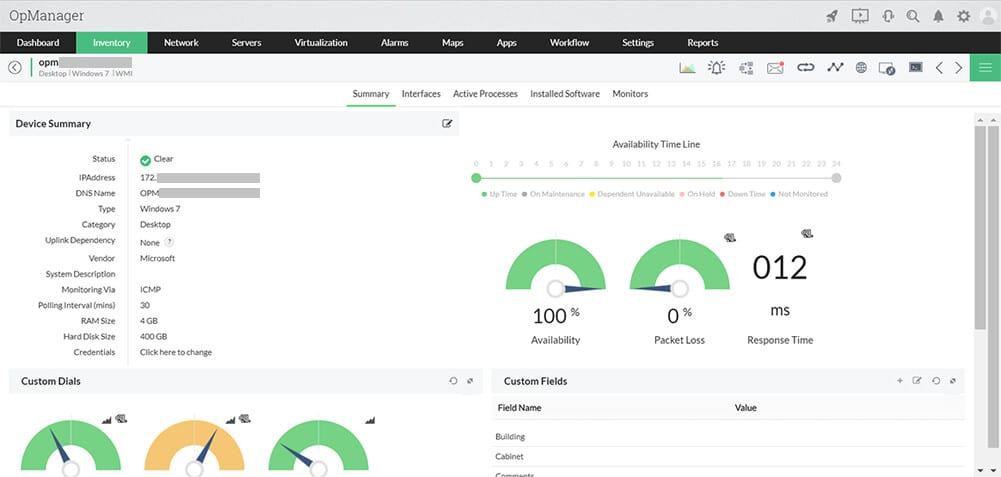Expand the Custom Fields panel
This screenshot has height=477, width=1001.
point(952,381)
